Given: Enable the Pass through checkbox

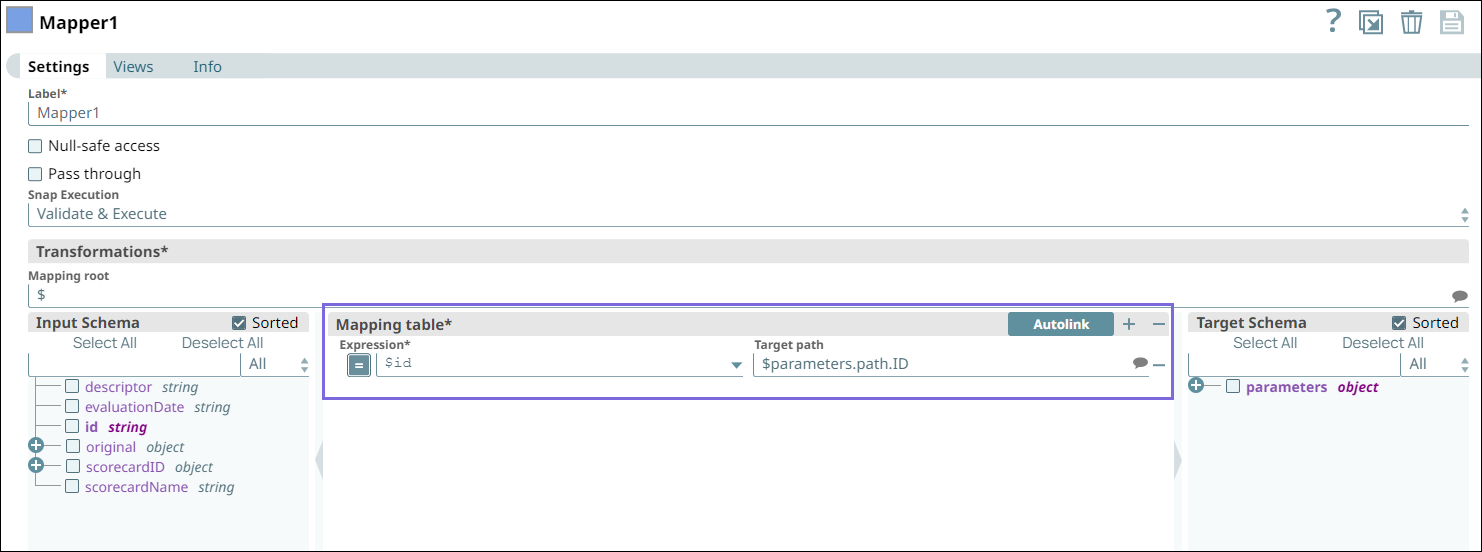Looking at the screenshot, I should point(35,174).
